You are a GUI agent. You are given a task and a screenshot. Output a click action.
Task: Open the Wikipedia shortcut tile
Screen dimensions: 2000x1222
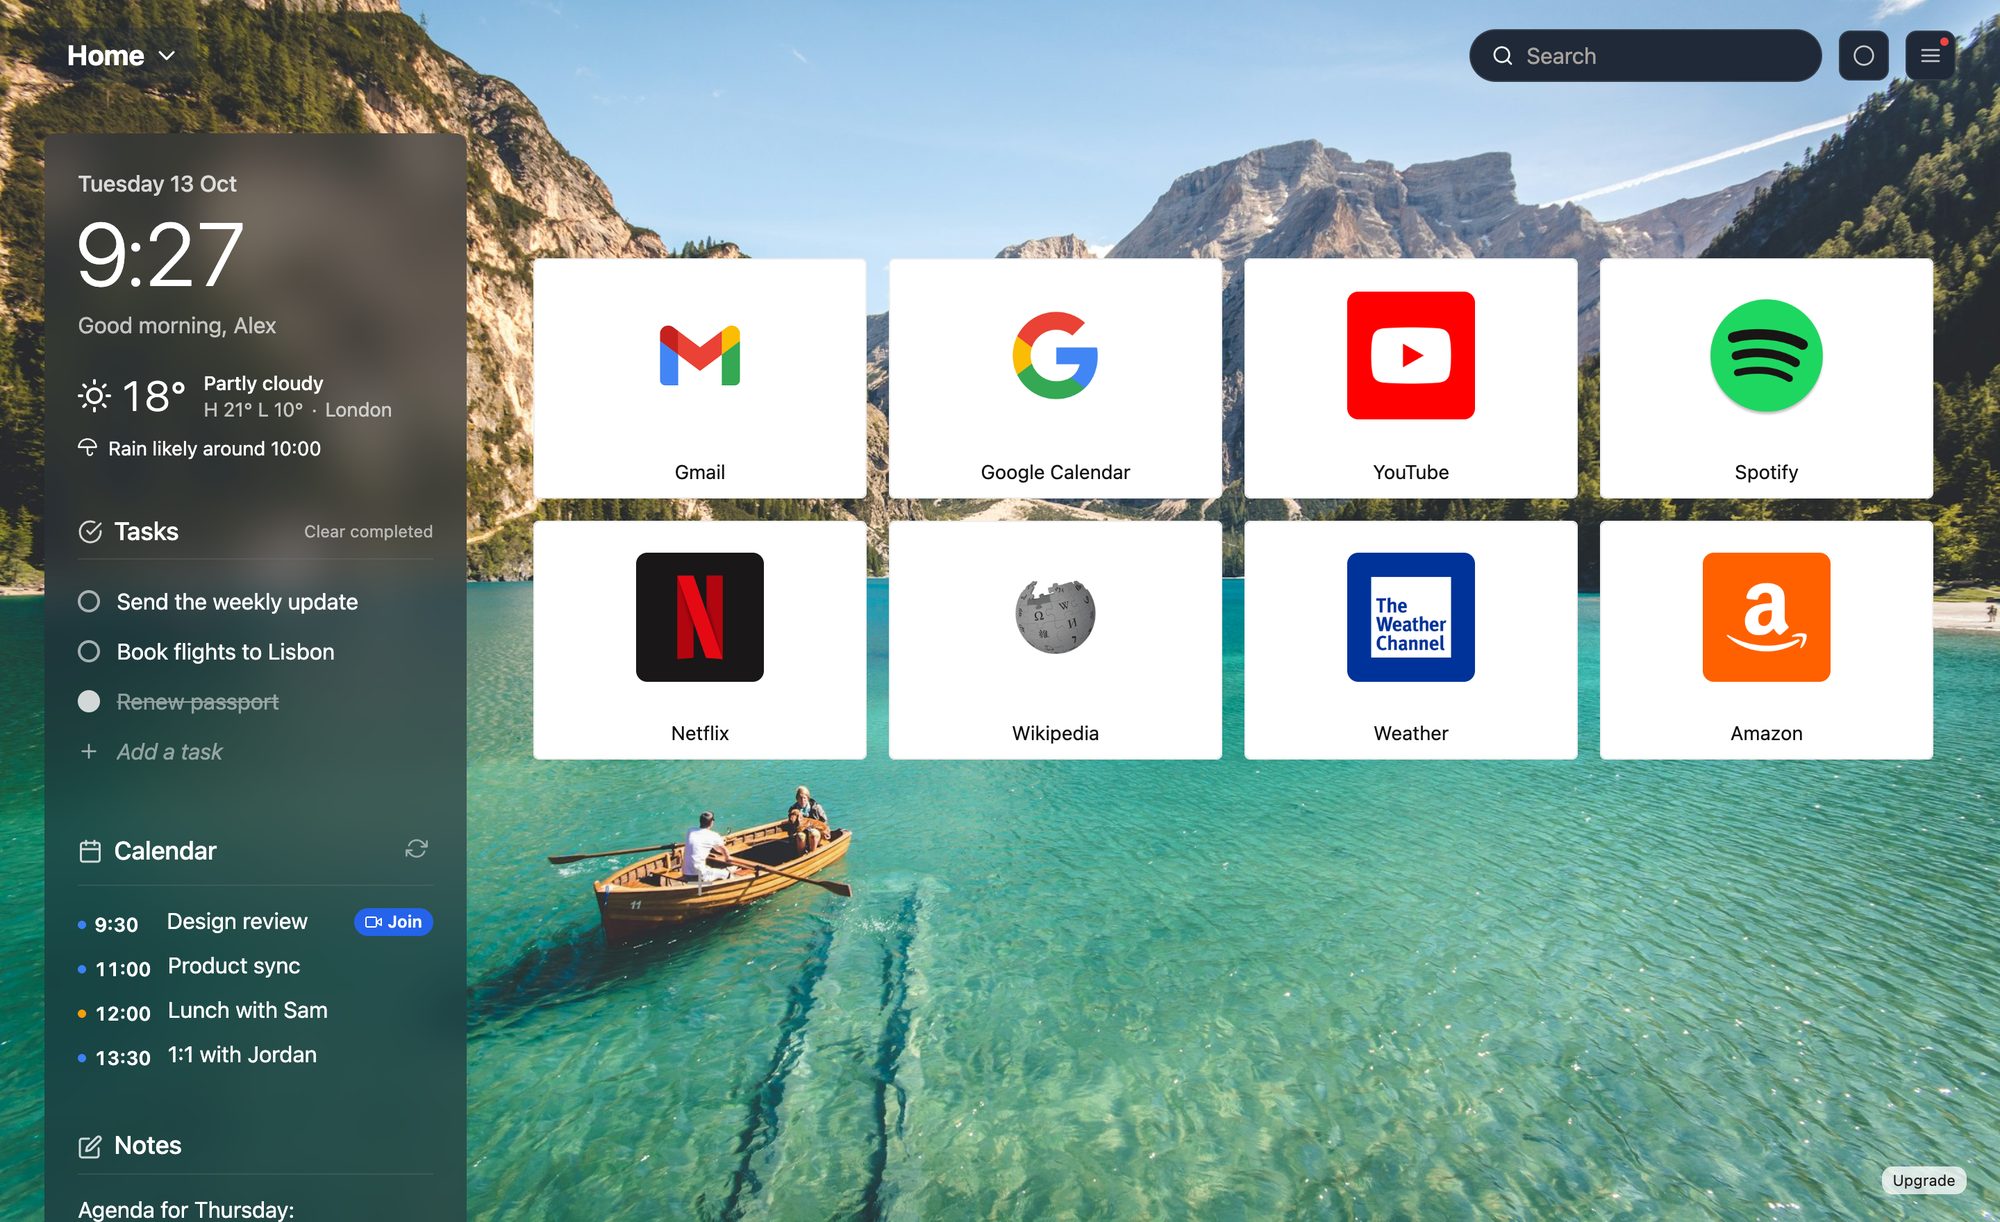(1055, 640)
